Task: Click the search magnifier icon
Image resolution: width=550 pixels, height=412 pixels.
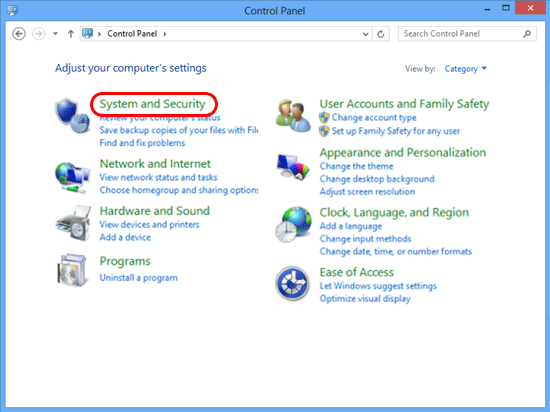Action: [527, 34]
